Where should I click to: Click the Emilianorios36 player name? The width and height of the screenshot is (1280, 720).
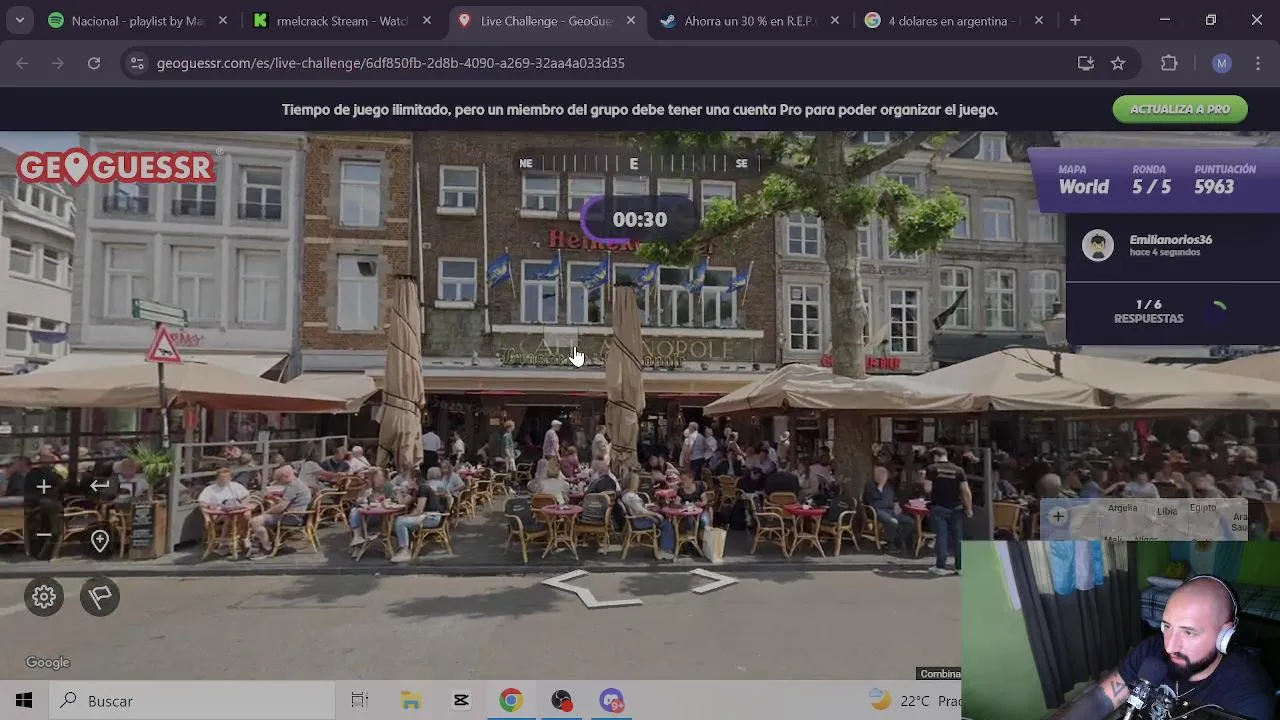(x=1170, y=240)
